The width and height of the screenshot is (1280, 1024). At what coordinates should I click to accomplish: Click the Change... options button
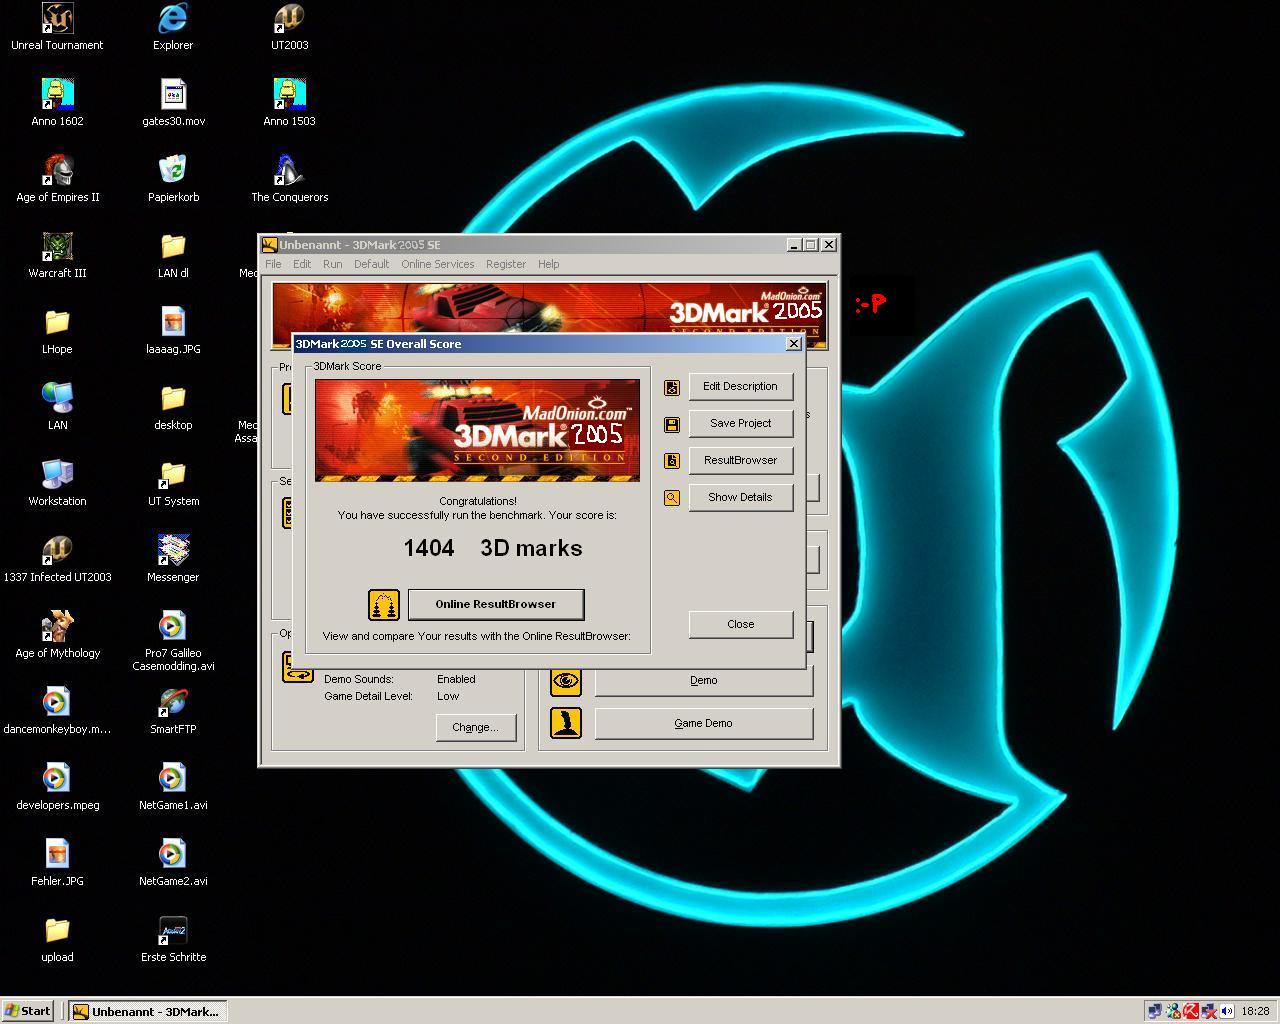click(x=475, y=727)
